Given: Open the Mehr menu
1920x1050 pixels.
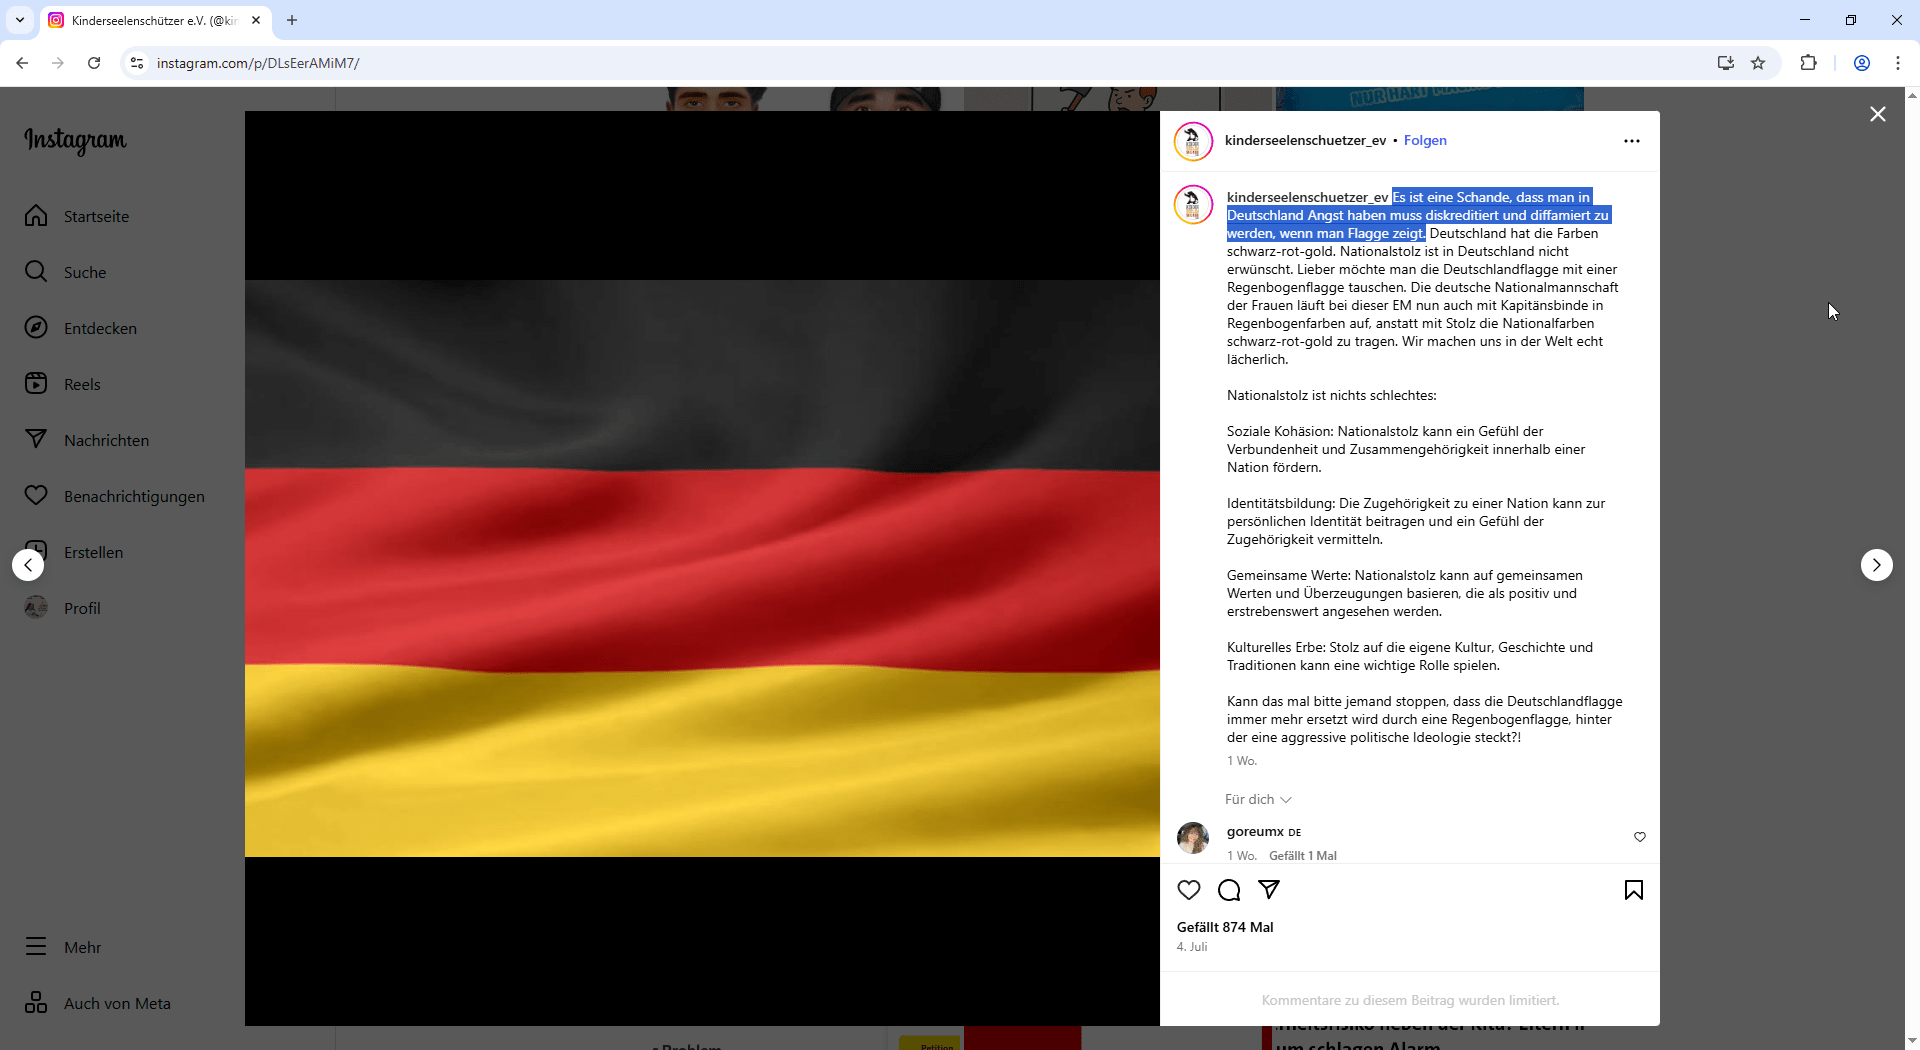Looking at the screenshot, I should pos(63,947).
